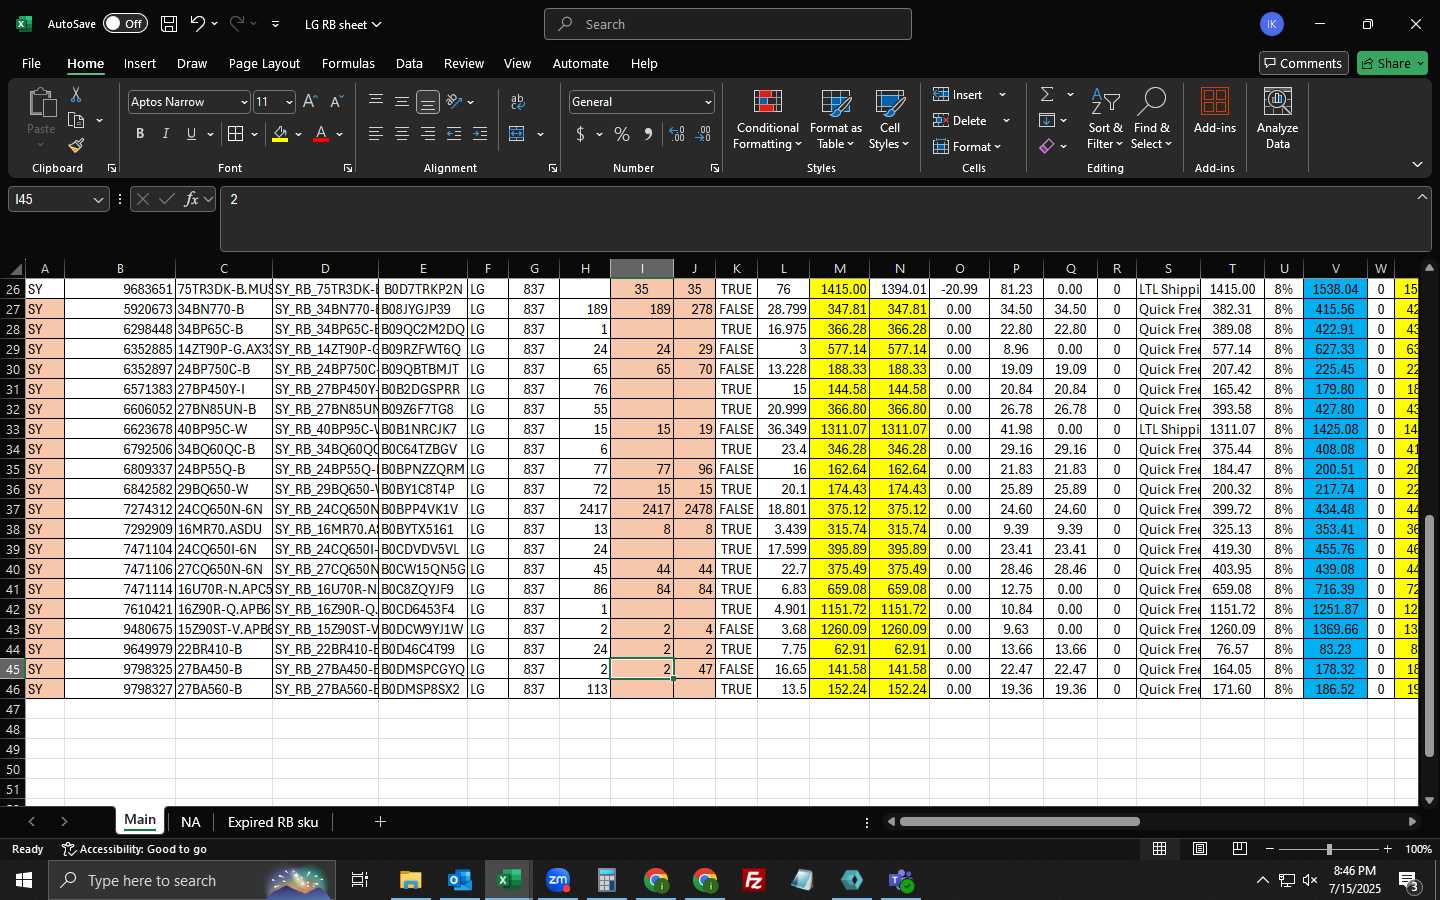Toggle Bottom Align button
Image resolution: width=1440 pixels, height=900 pixels.
[x=428, y=102]
